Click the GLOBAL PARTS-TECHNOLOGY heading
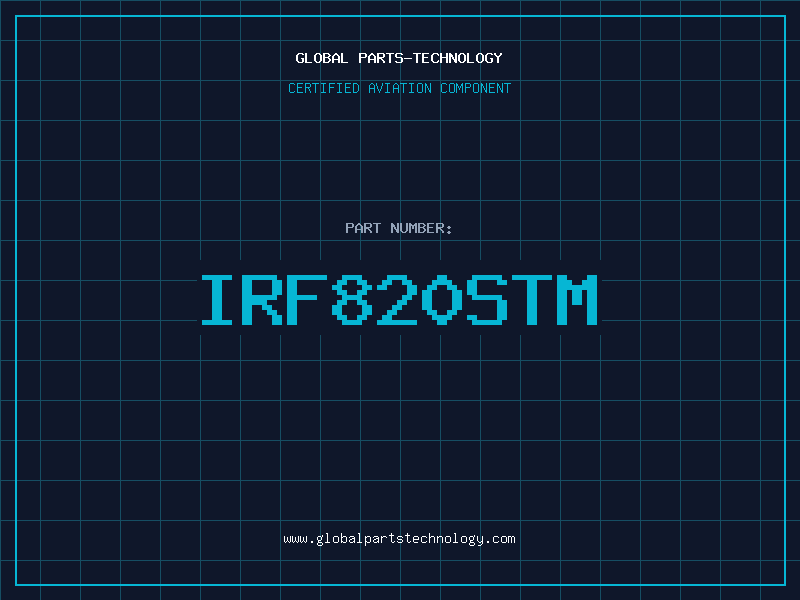This screenshot has height=600, width=800. (399, 58)
